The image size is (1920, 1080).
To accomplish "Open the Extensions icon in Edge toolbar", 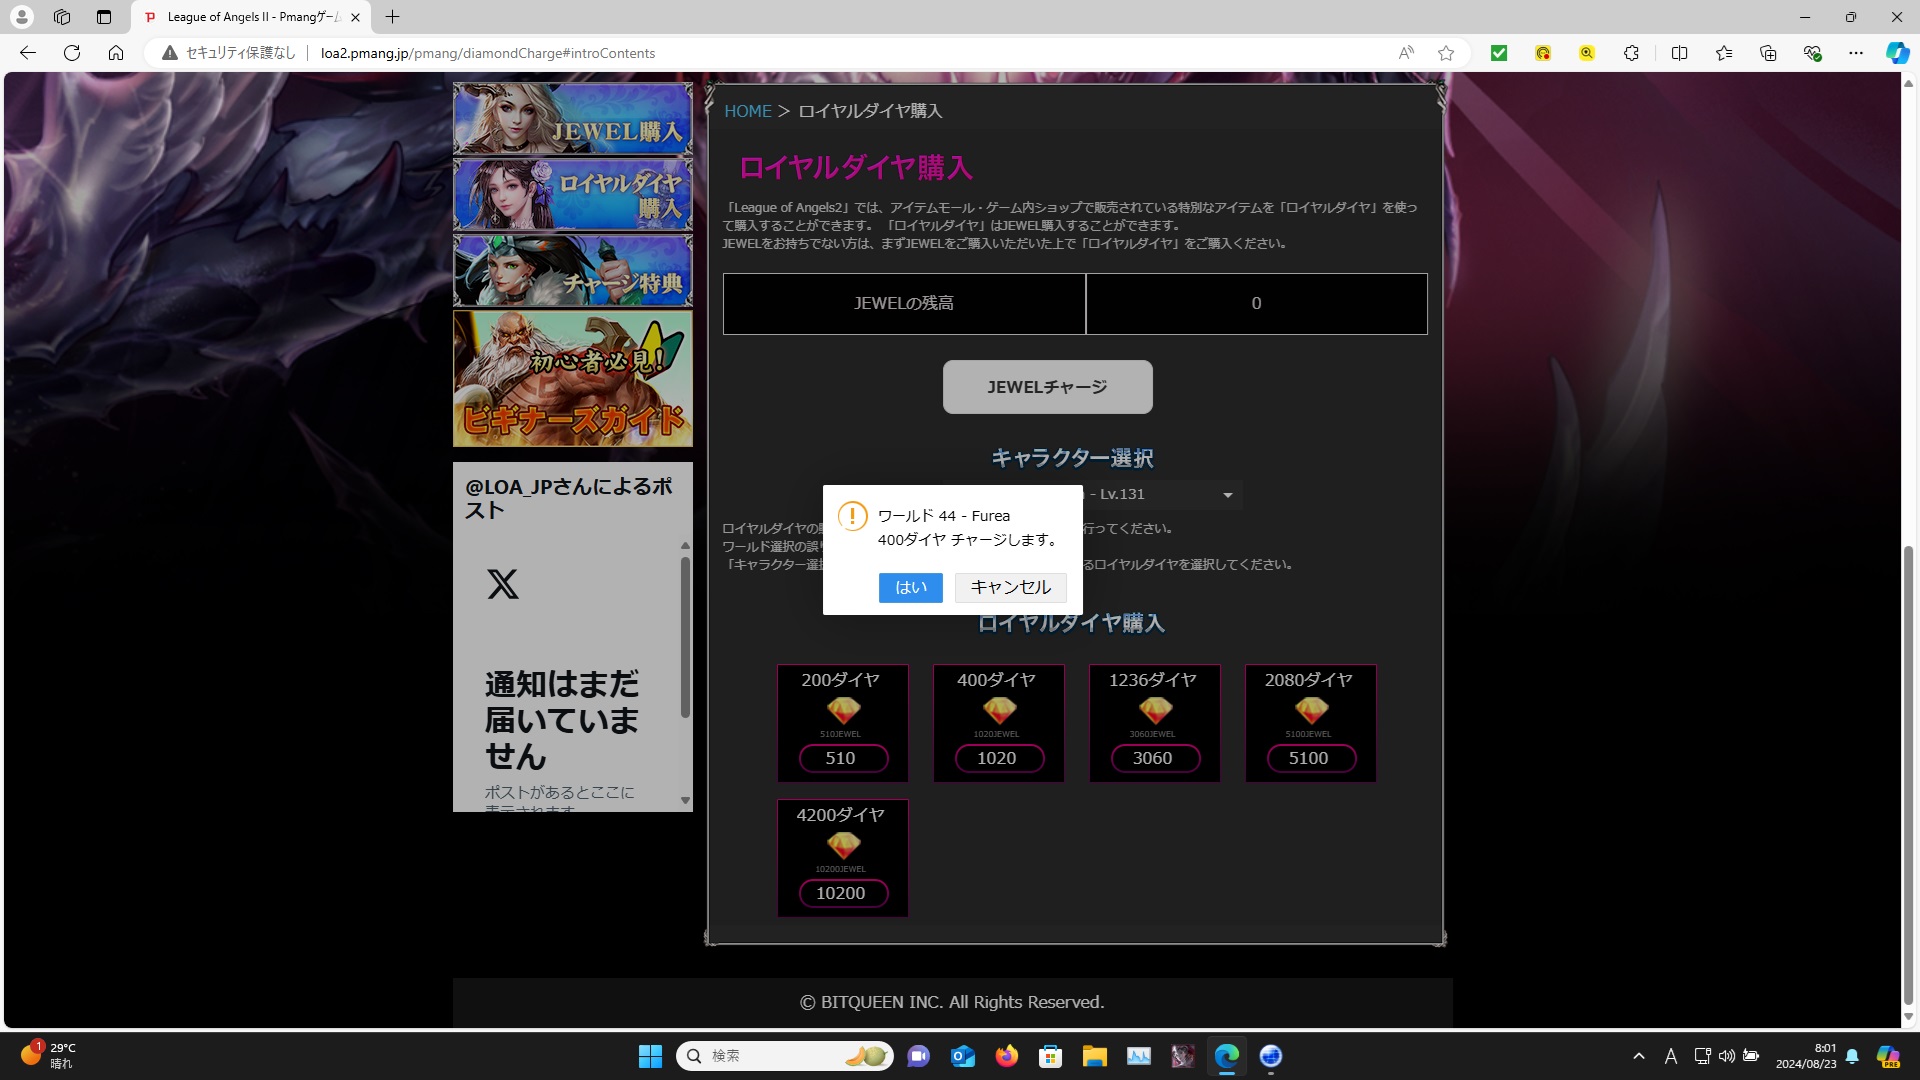I will pos(1632,53).
